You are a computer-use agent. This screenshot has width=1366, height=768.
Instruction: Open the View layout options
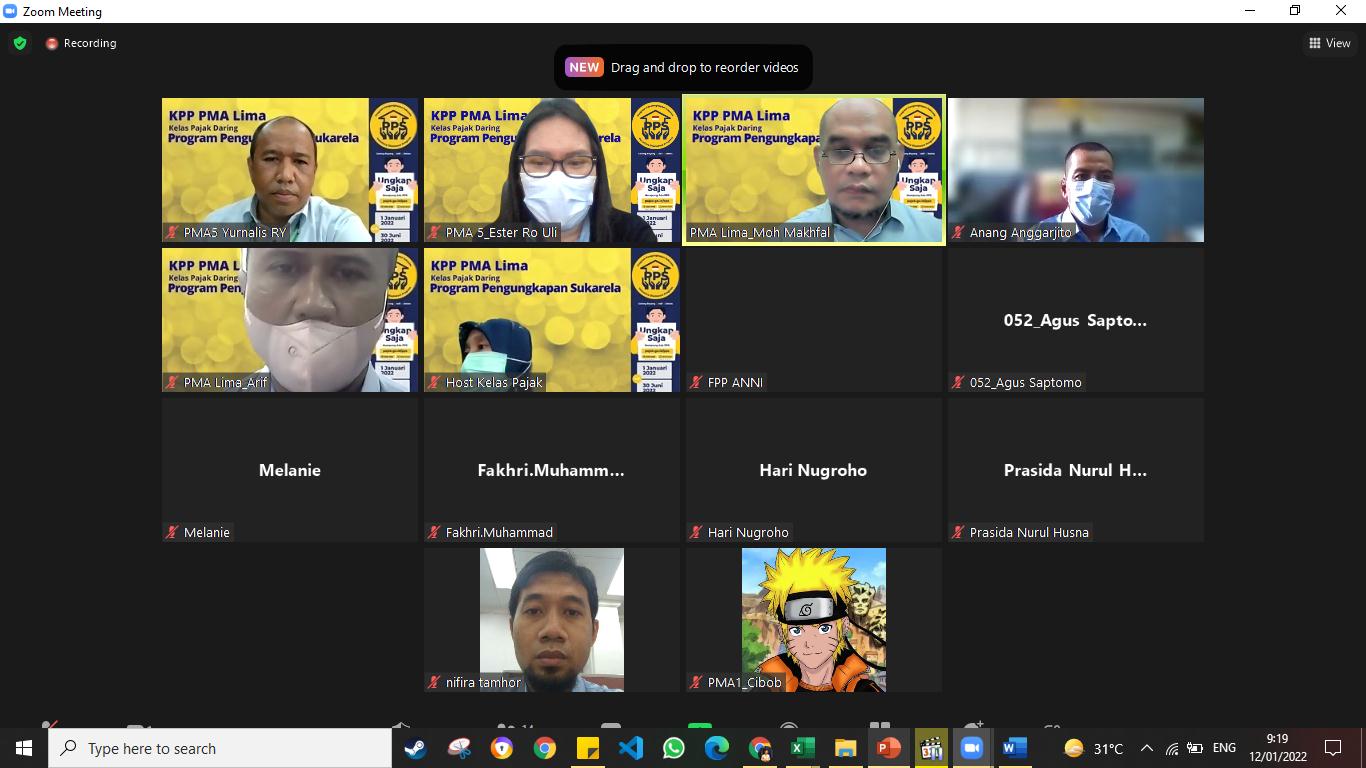1330,43
